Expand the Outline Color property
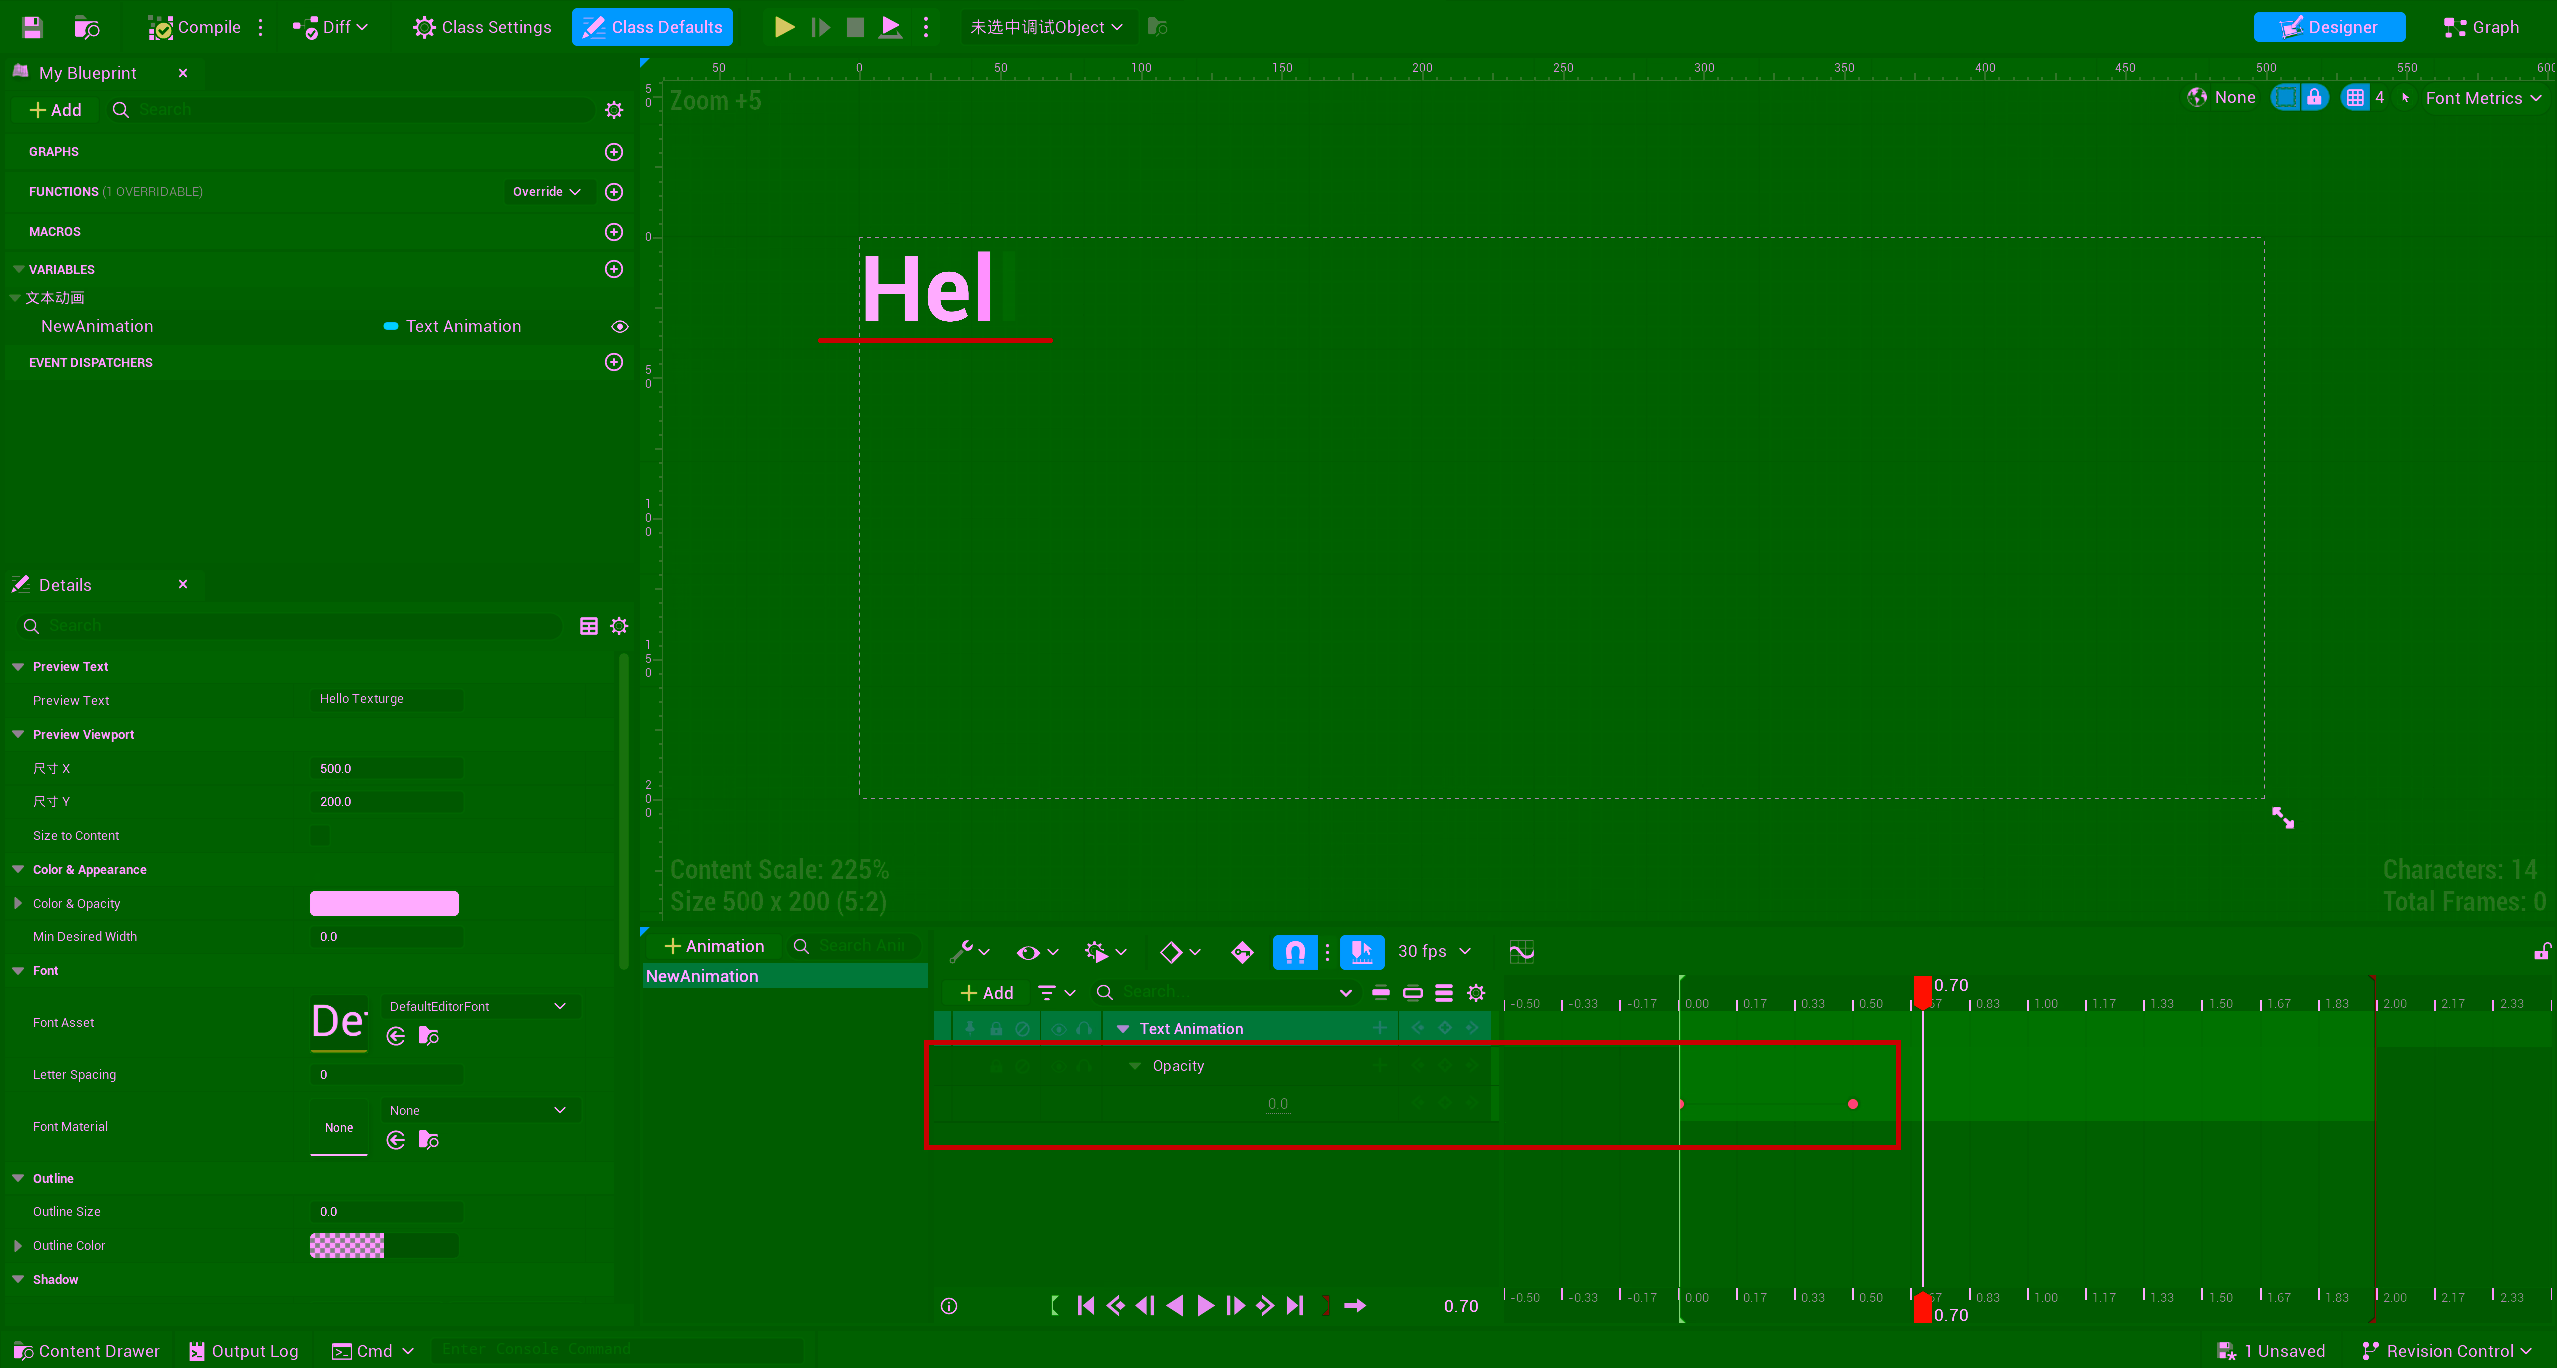2557x1368 pixels. tap(18, 1245)
